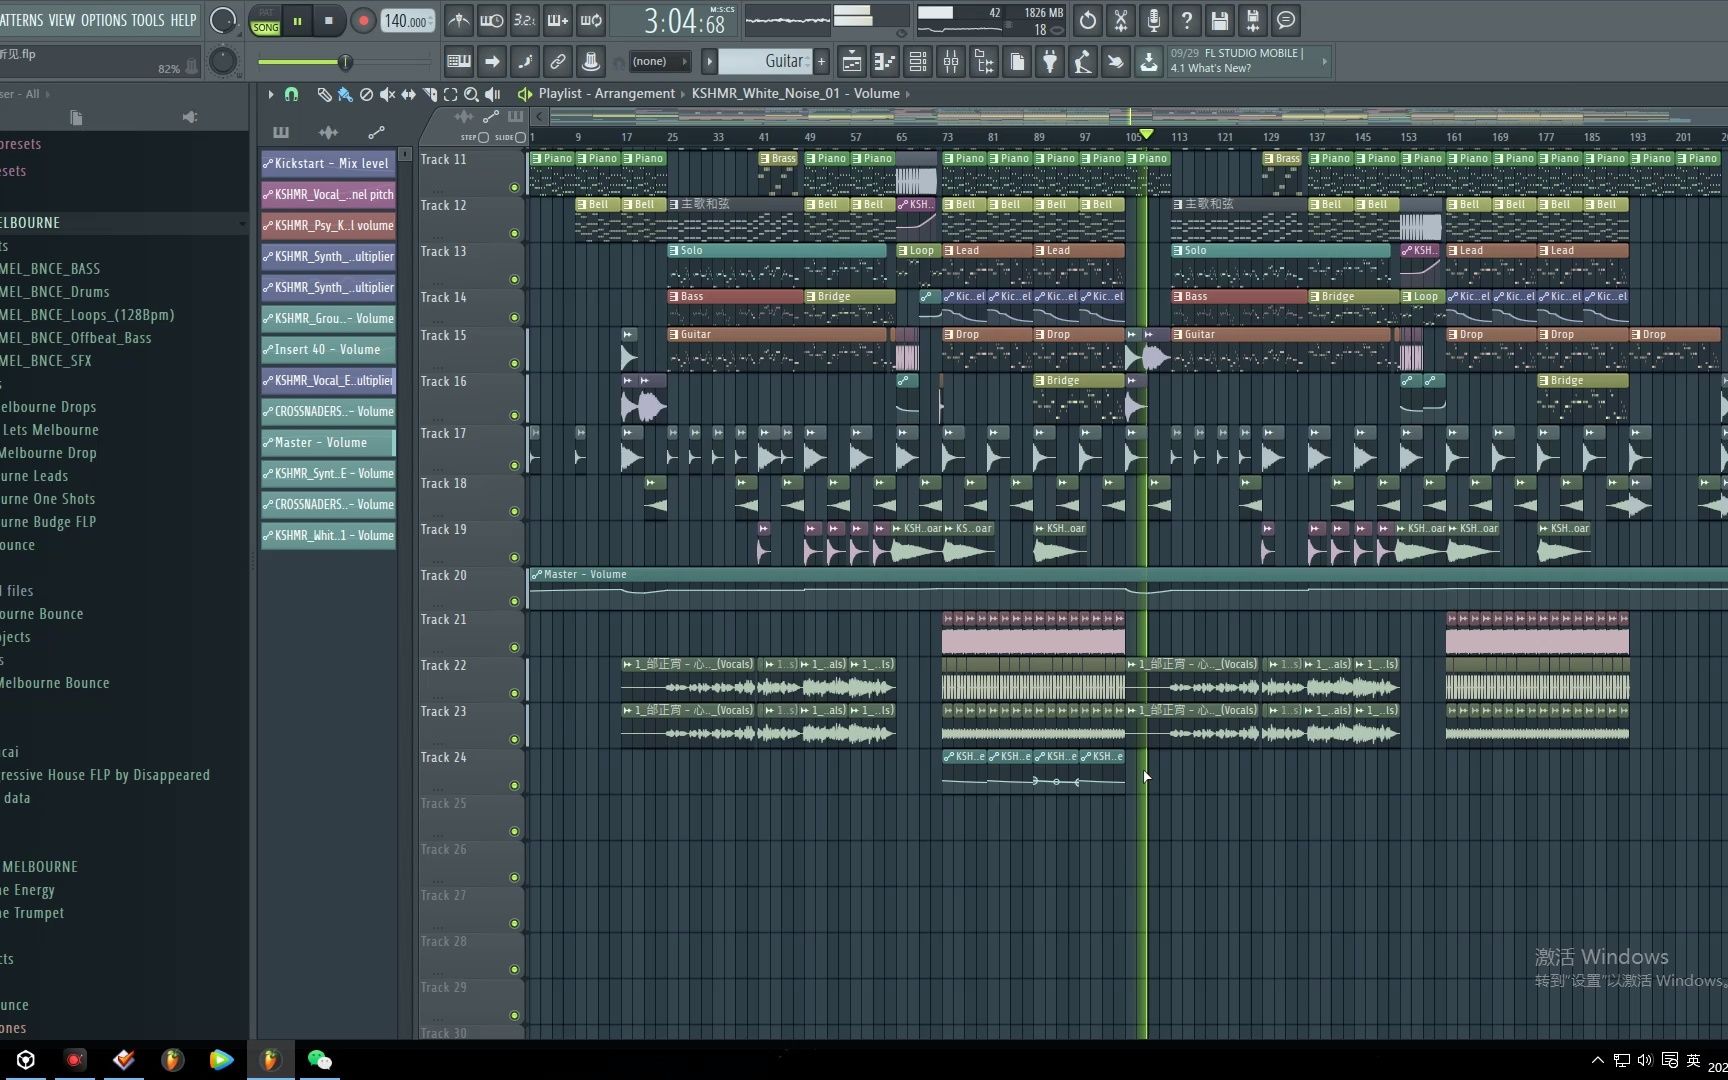Select the Insert 40 - Volume clip
The height and width of the screenshot is (1080, 1728).
(x=328, y=349)
